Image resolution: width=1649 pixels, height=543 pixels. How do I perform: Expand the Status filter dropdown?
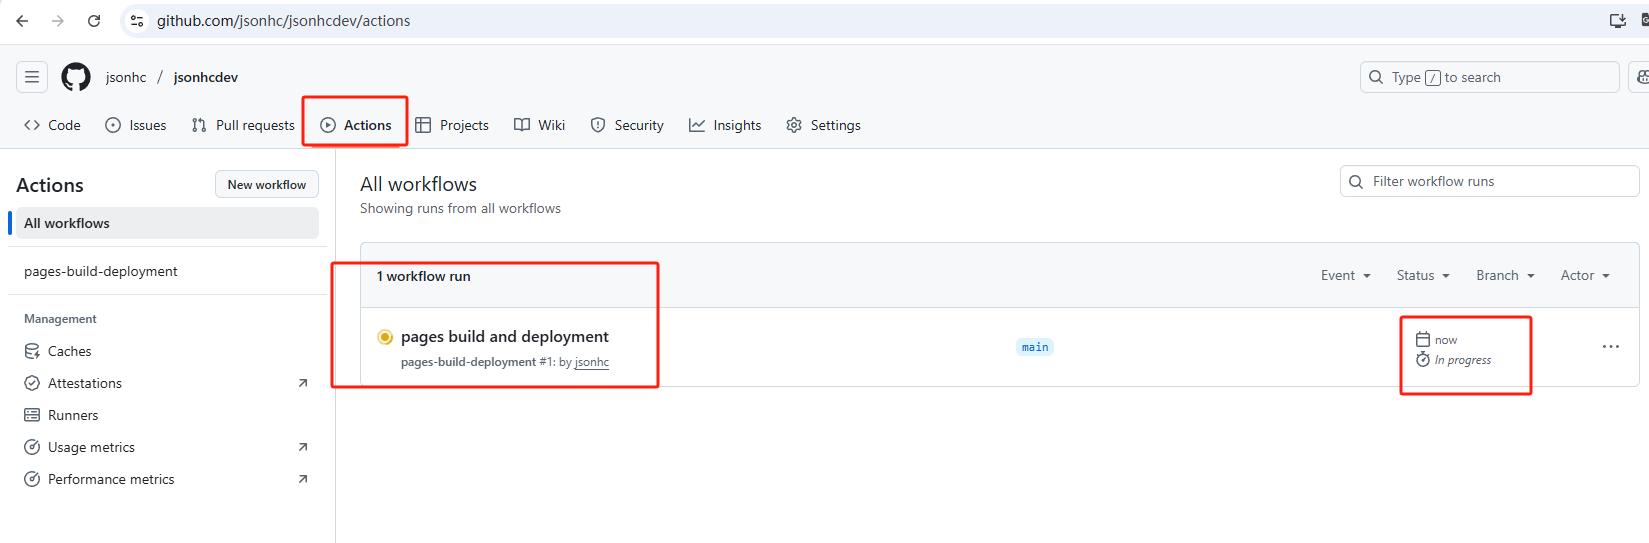pos(1423,275)
